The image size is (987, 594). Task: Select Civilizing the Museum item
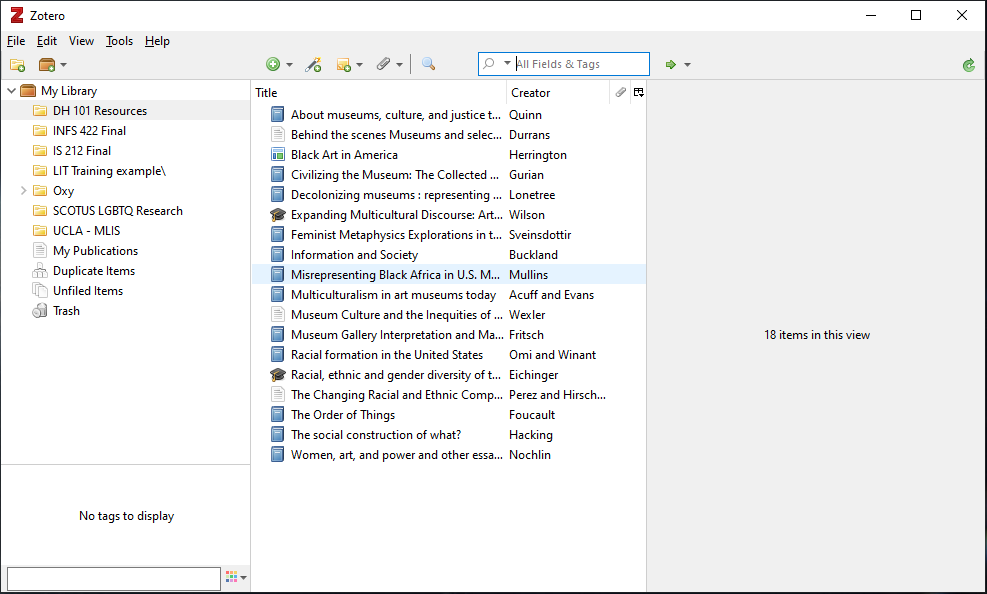(x=449, y=175)
